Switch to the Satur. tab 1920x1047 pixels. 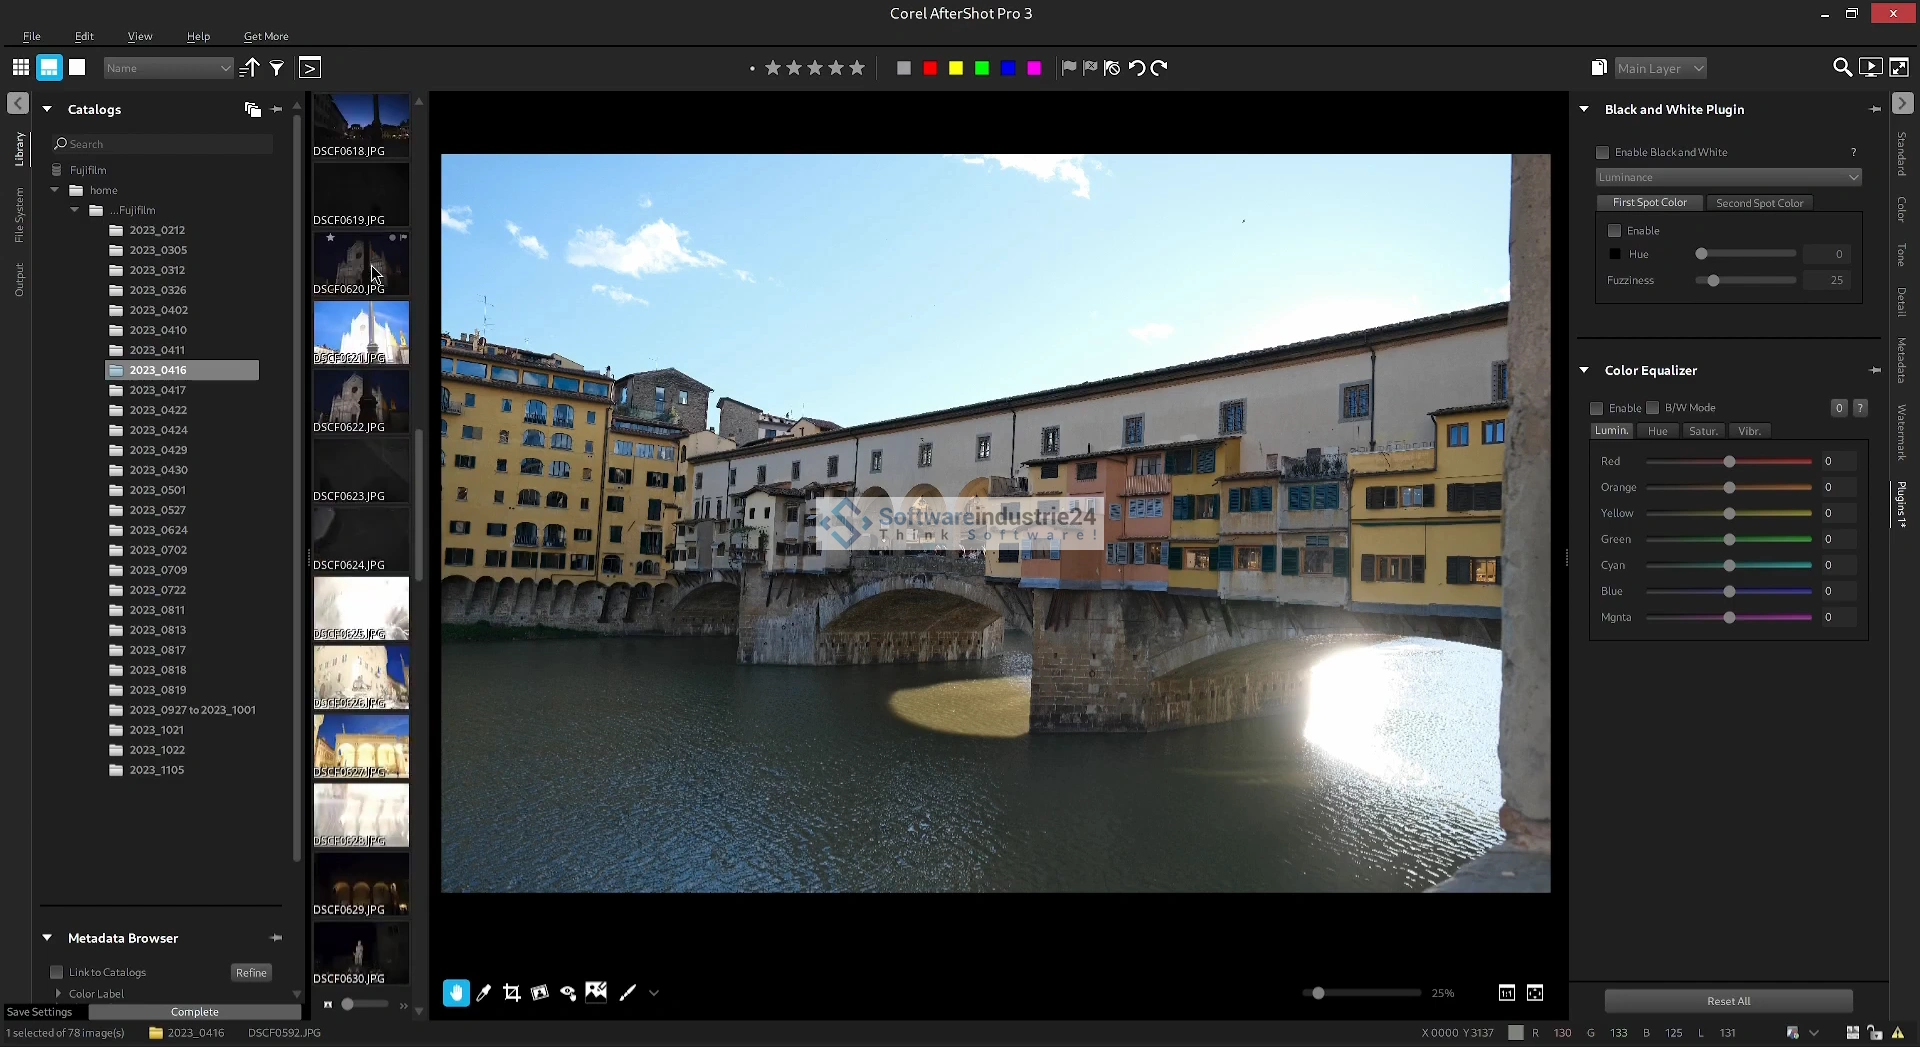(x=1703, y=431)
